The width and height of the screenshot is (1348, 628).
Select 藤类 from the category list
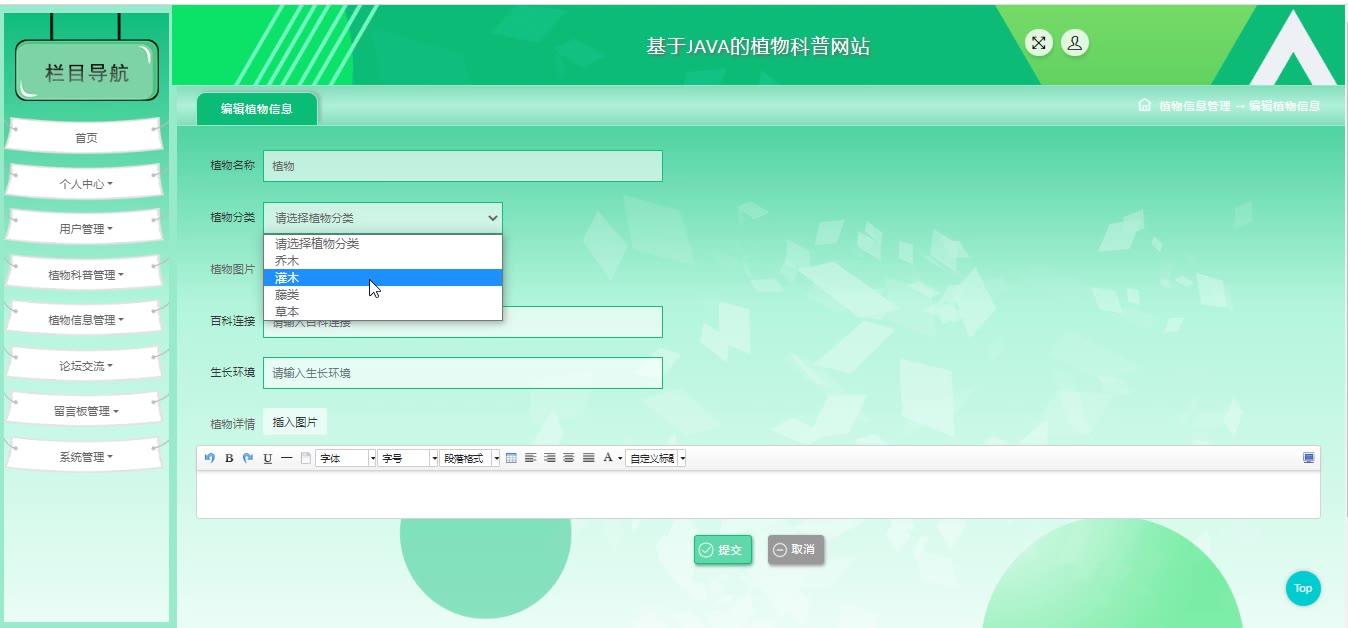point(383,294)
